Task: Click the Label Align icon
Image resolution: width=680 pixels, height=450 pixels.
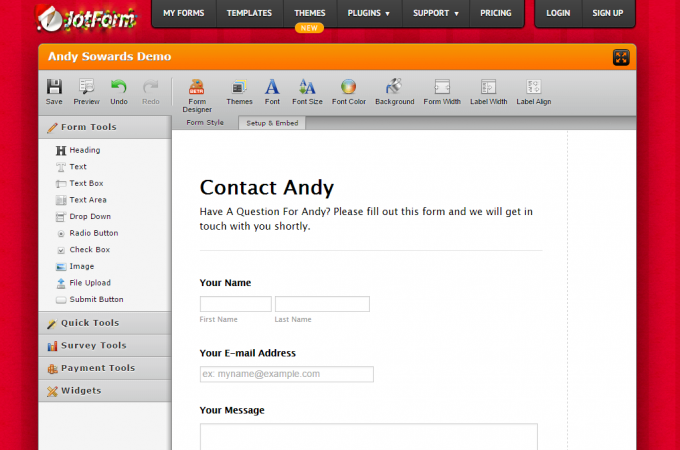Action: [x=533, y=87]
